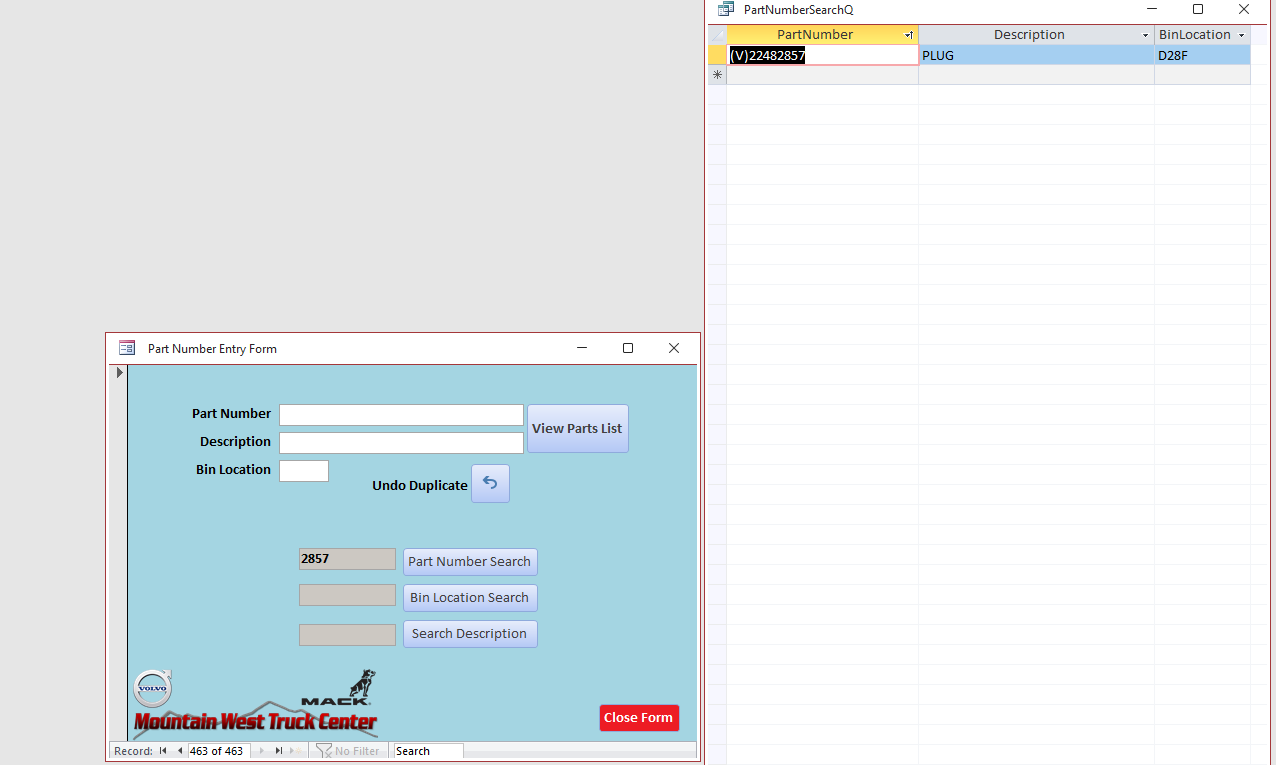Viewport: 1276px width, 765px height.
Task: Click the datasheet icon in PartNumberSearchQ title bar
Action: 725,9
